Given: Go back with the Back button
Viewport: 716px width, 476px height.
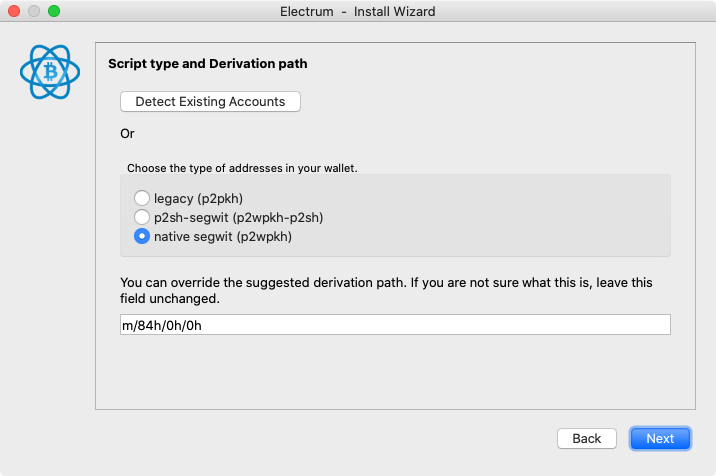Looking at the screenshot, I should tap(586, 439).
